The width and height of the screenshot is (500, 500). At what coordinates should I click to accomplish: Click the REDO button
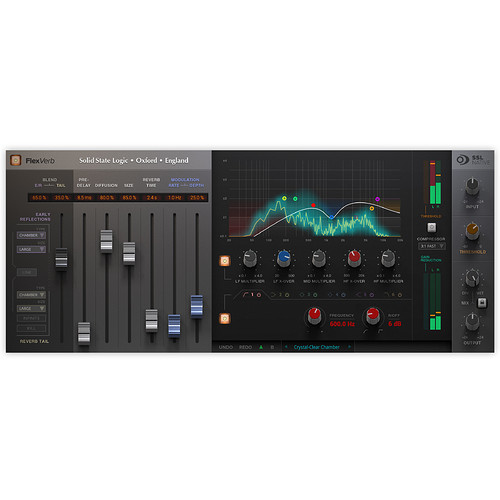coord(245,347)
